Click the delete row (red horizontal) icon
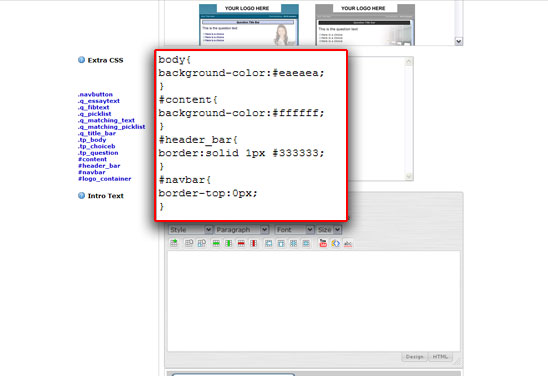548x376 pixels. coord(241,243)
